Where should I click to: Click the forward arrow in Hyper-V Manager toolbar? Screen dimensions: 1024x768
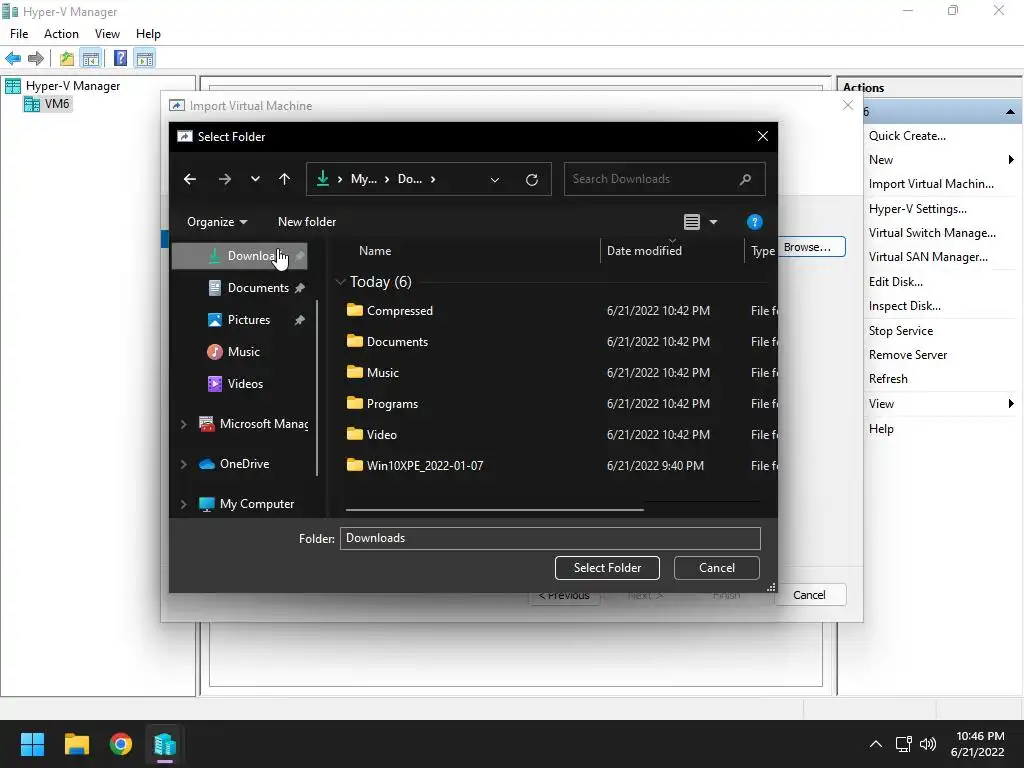(36, 59)
